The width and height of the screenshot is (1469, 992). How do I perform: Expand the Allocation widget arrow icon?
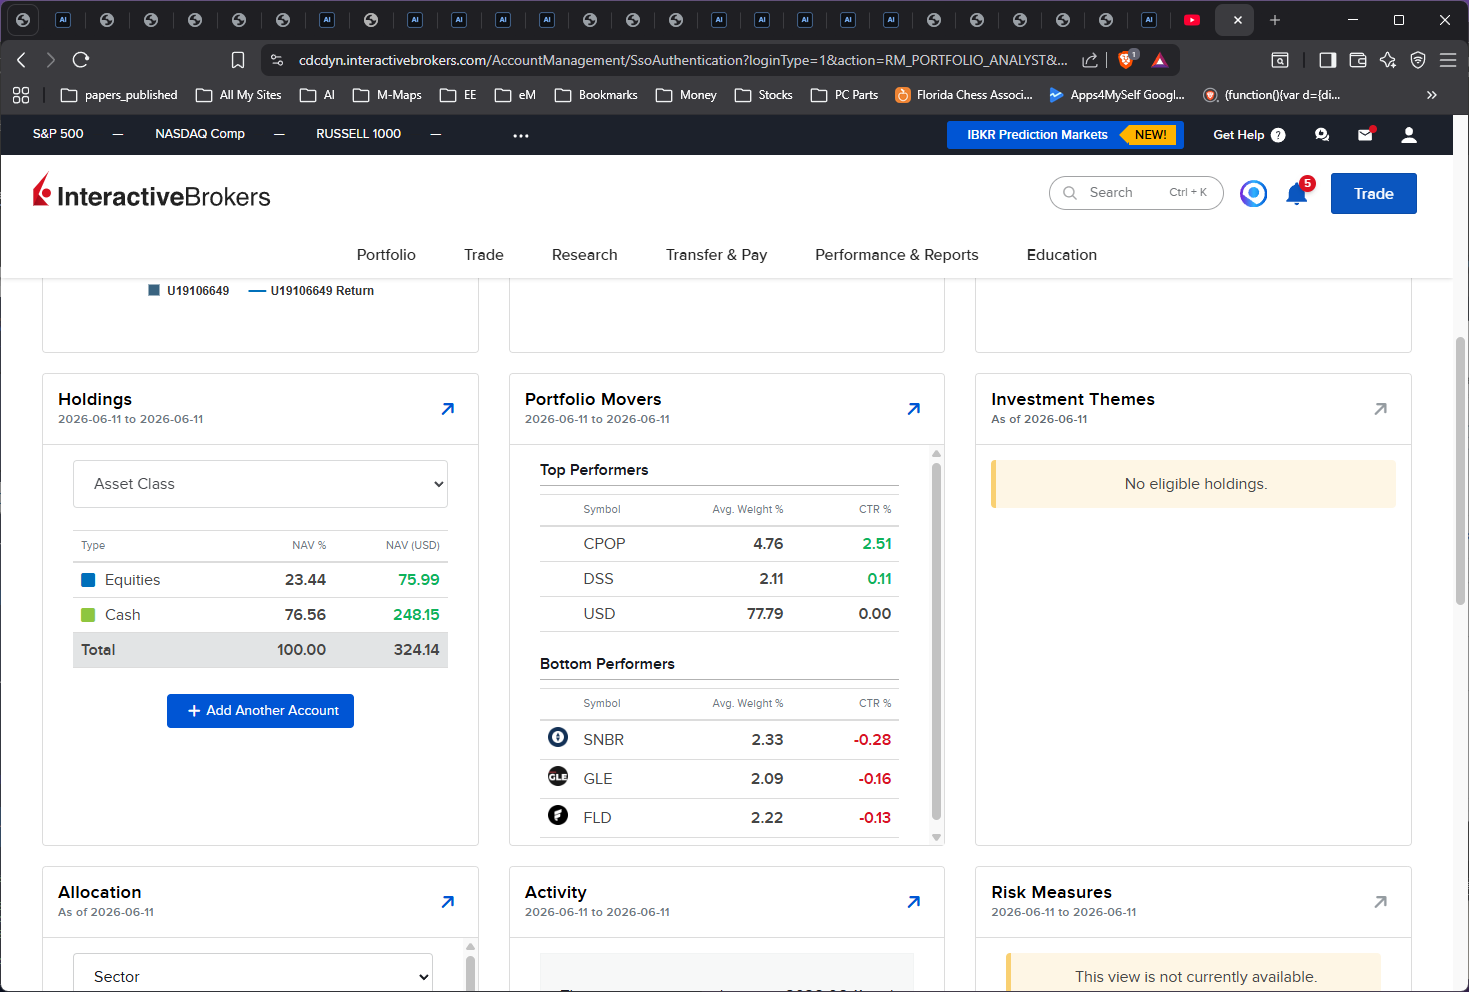click(x=448, y=901)
